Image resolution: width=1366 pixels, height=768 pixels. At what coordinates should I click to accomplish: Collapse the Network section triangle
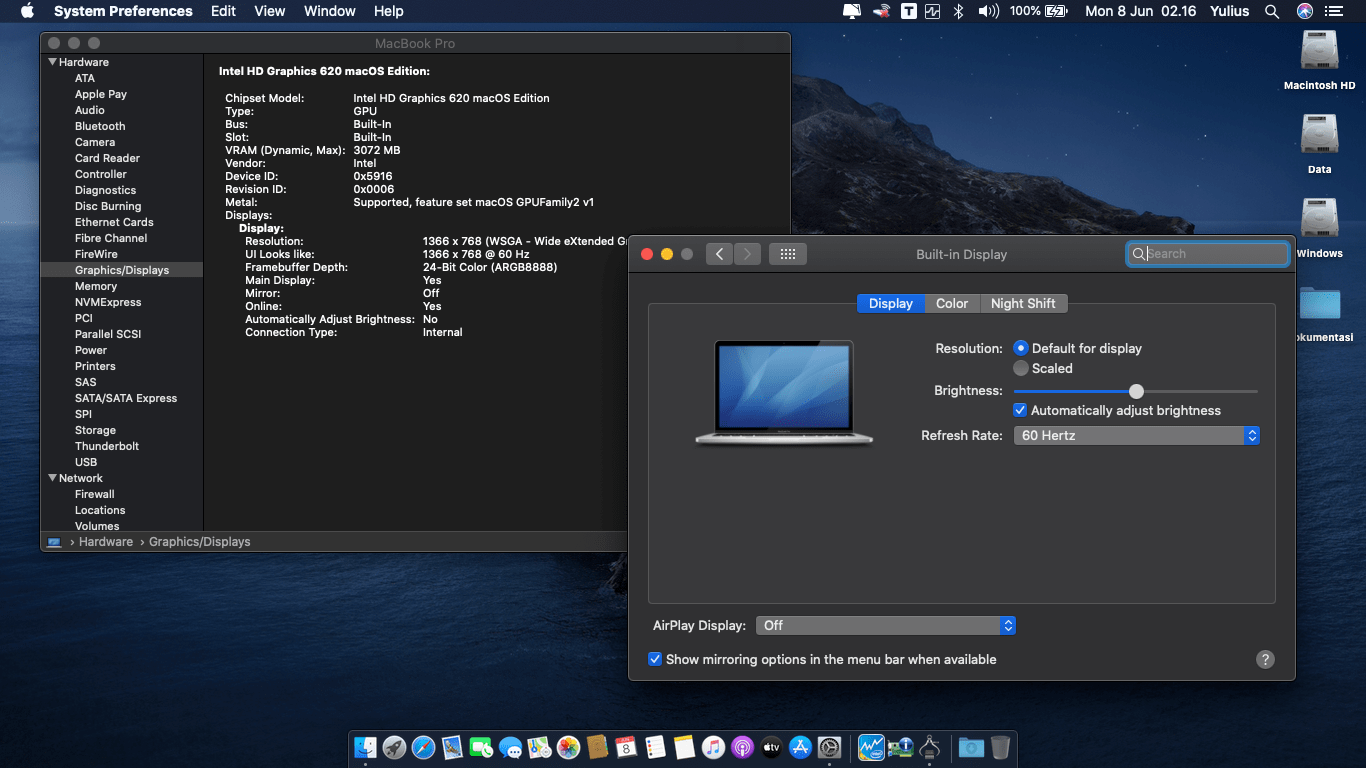click(x=52, y=478)
